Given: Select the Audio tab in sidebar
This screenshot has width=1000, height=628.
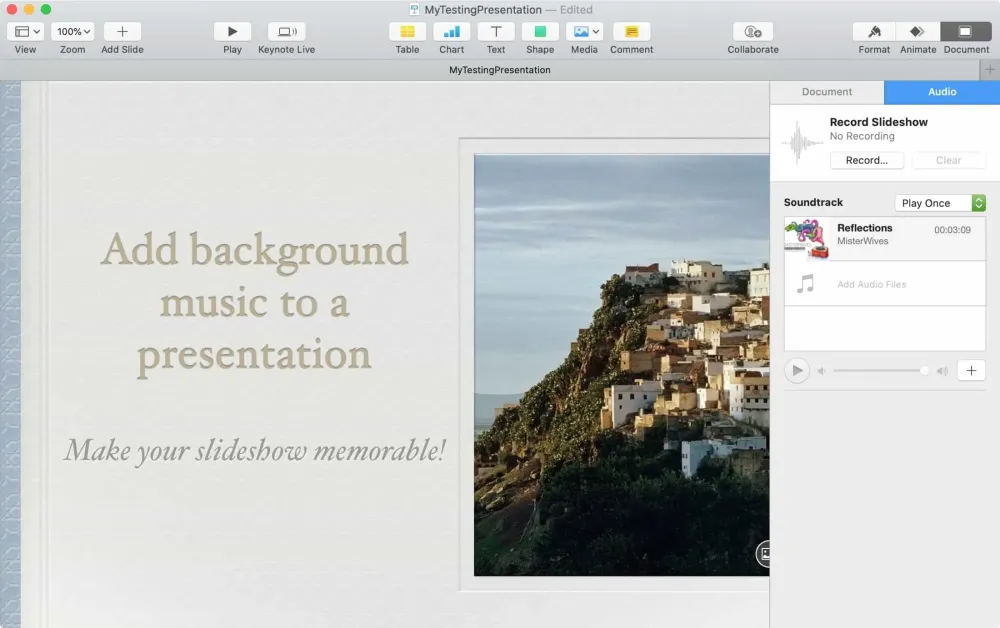Looking at the screenshot, I should tap(942, 92).
